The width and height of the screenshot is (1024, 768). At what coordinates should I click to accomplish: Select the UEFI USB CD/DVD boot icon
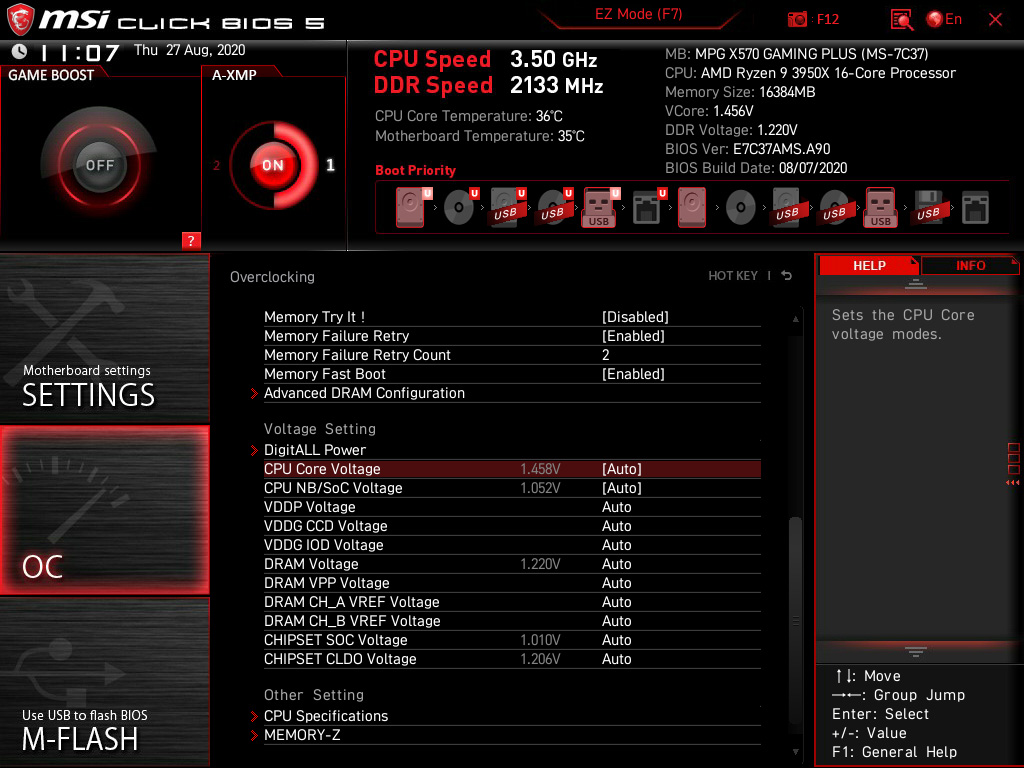coord(554,208)
